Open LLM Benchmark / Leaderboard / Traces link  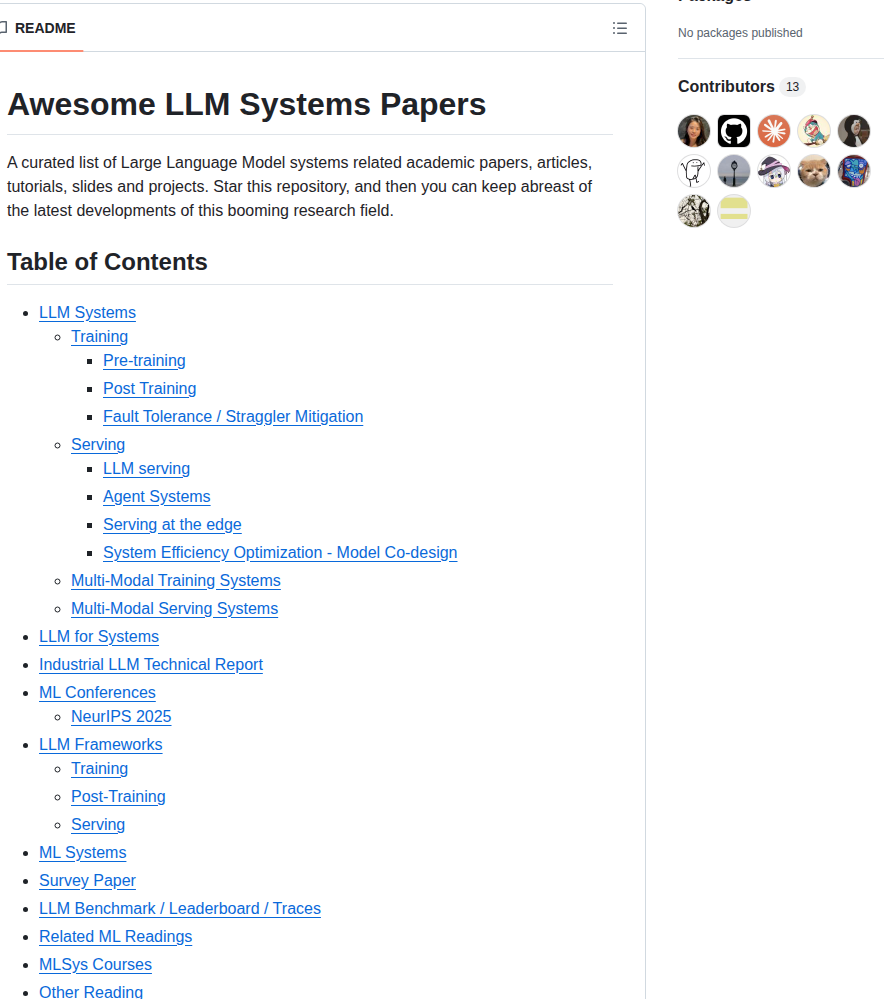click(x=180, y=909)
